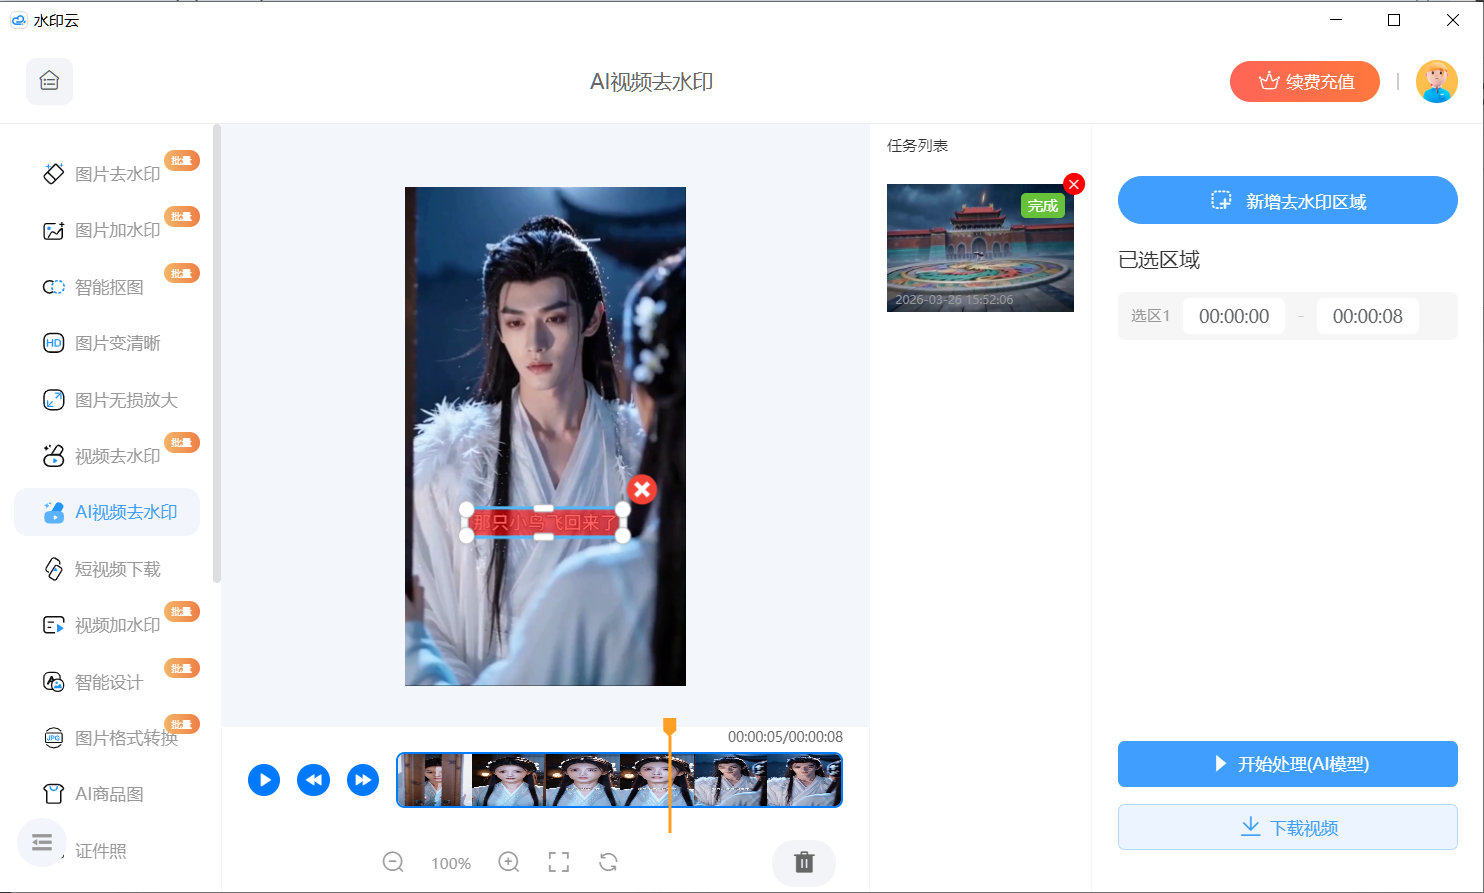Open the completed task thumbnail

click(x=979, y=250)
